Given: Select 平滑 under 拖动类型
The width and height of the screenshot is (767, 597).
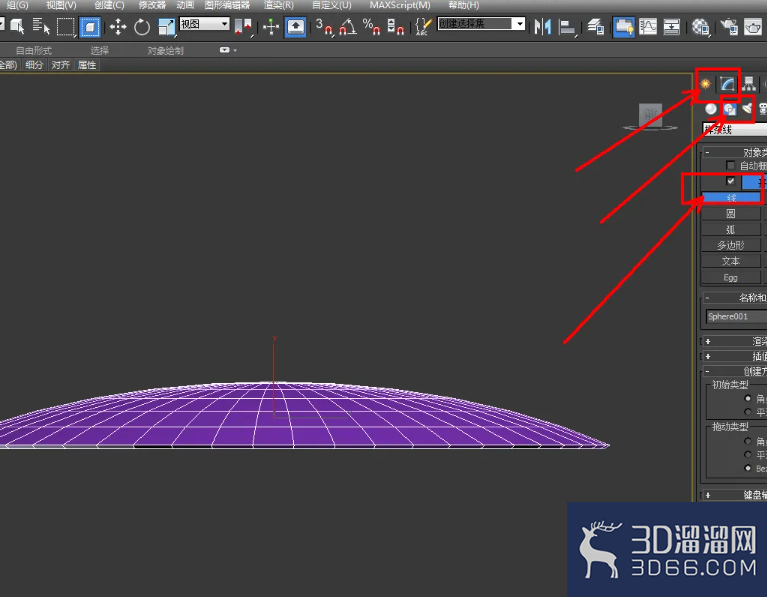Looking at the screenshot, I should (x=747, y=455).
